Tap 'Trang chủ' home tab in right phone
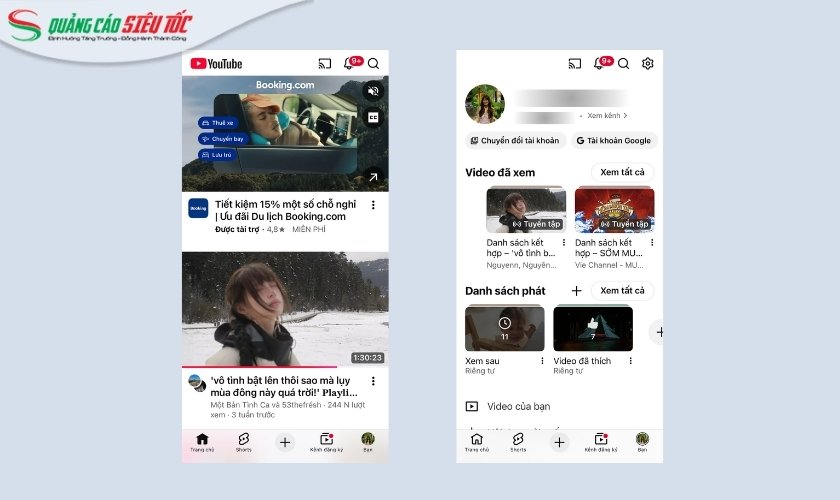This screenshot has height=500, width=840. pos(477,443)
